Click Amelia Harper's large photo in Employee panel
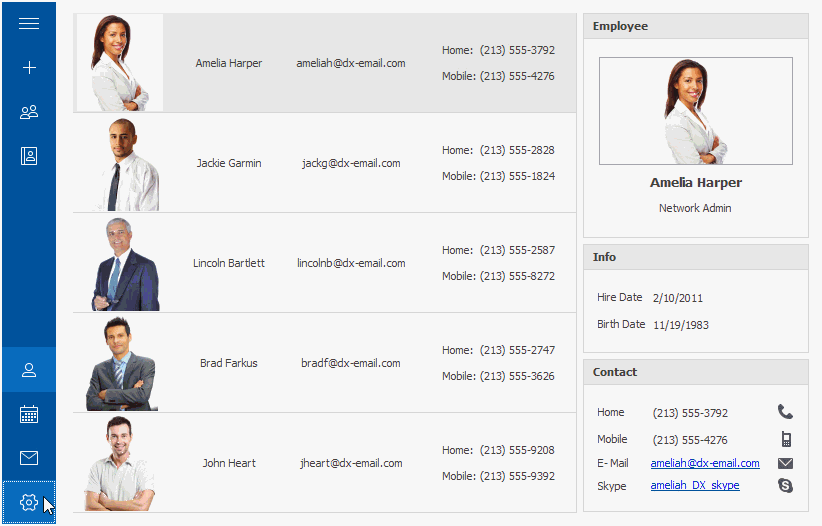822x526 pixels. (695, 111)
